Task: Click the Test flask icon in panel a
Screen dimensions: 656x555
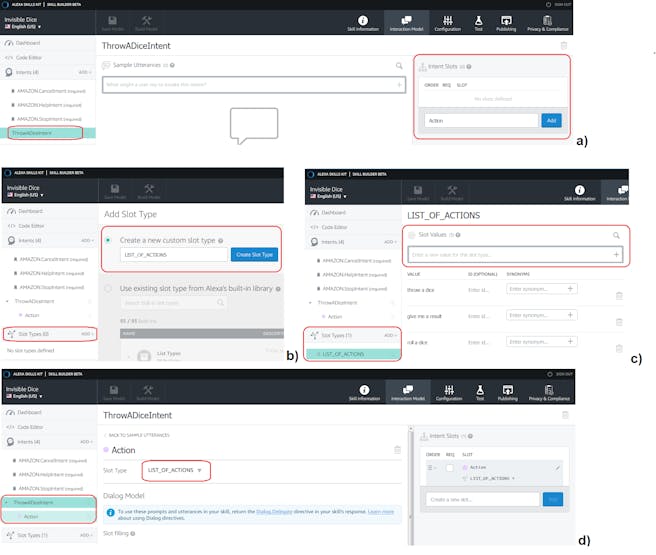Action: 479,23
